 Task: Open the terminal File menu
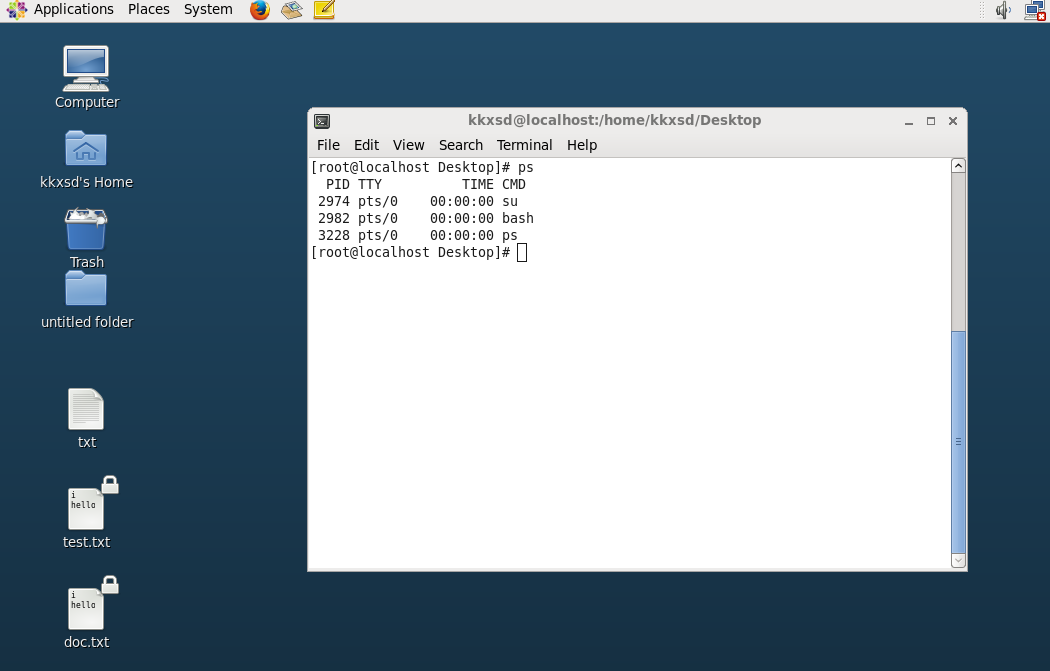pyautogui.click(x=328, y=145)
